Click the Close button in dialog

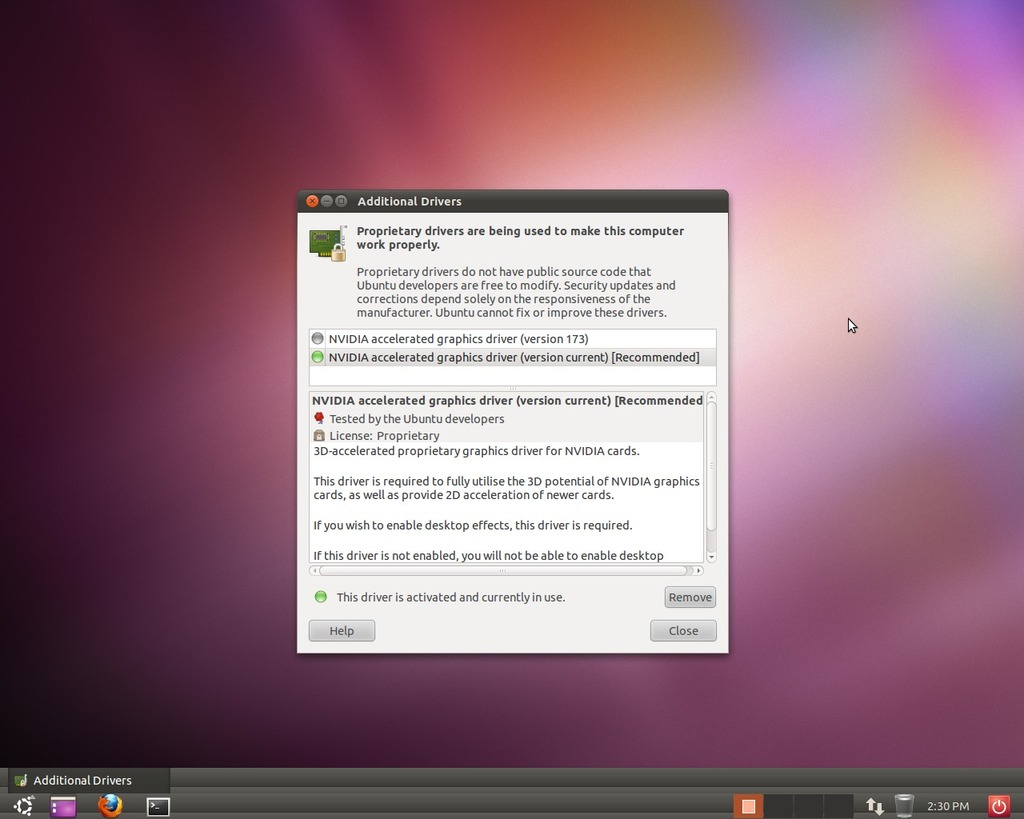click(683, 631)
